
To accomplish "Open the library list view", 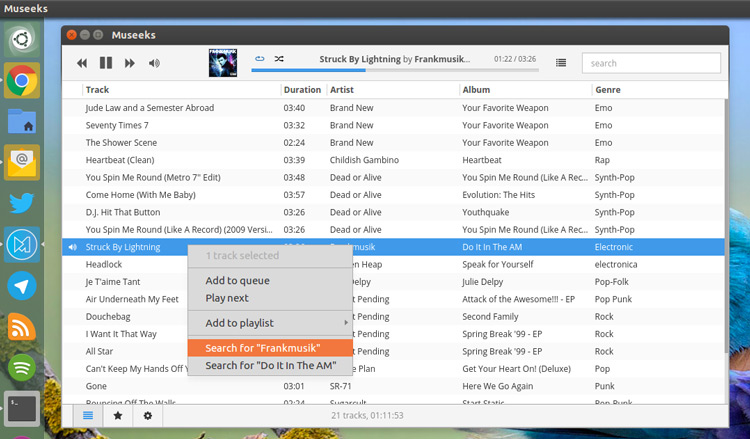I will [88, 415].
